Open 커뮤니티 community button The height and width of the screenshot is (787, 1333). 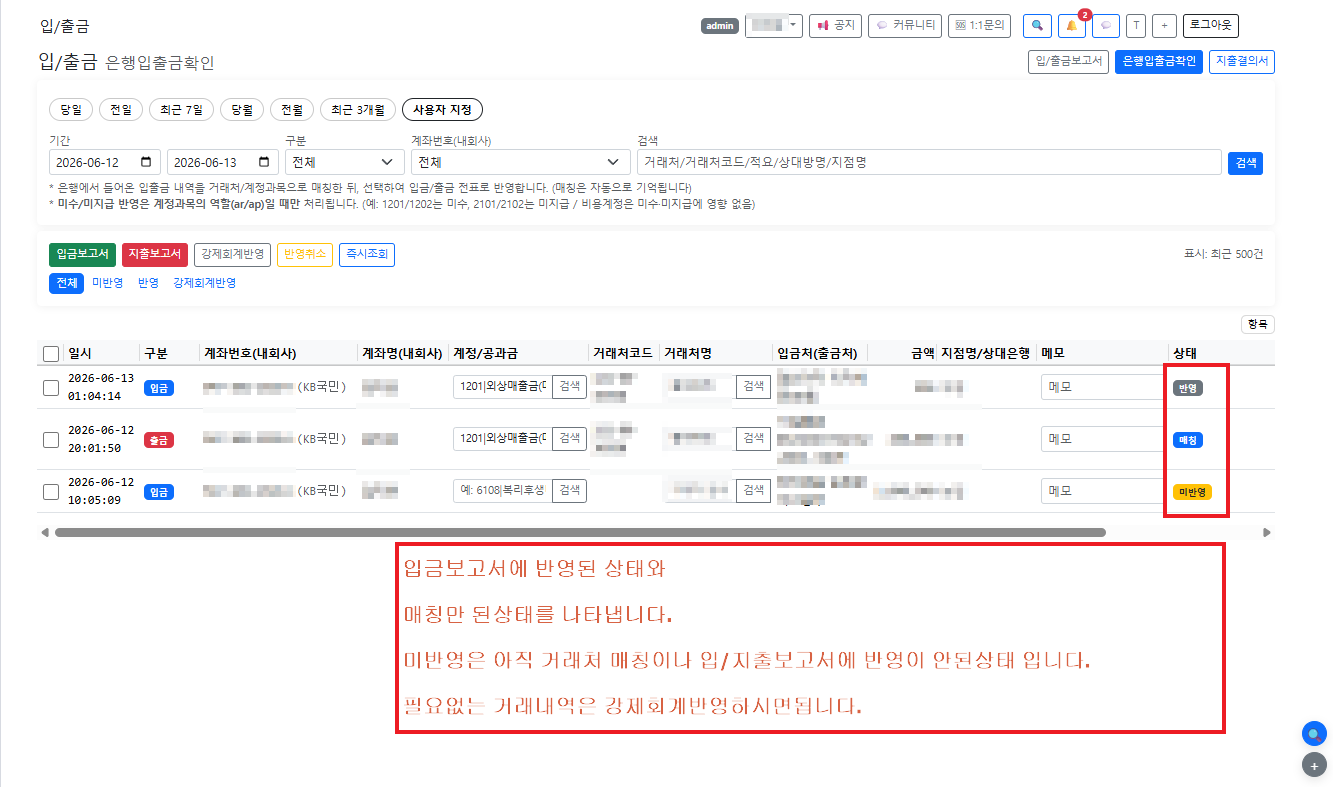(905, 26)
